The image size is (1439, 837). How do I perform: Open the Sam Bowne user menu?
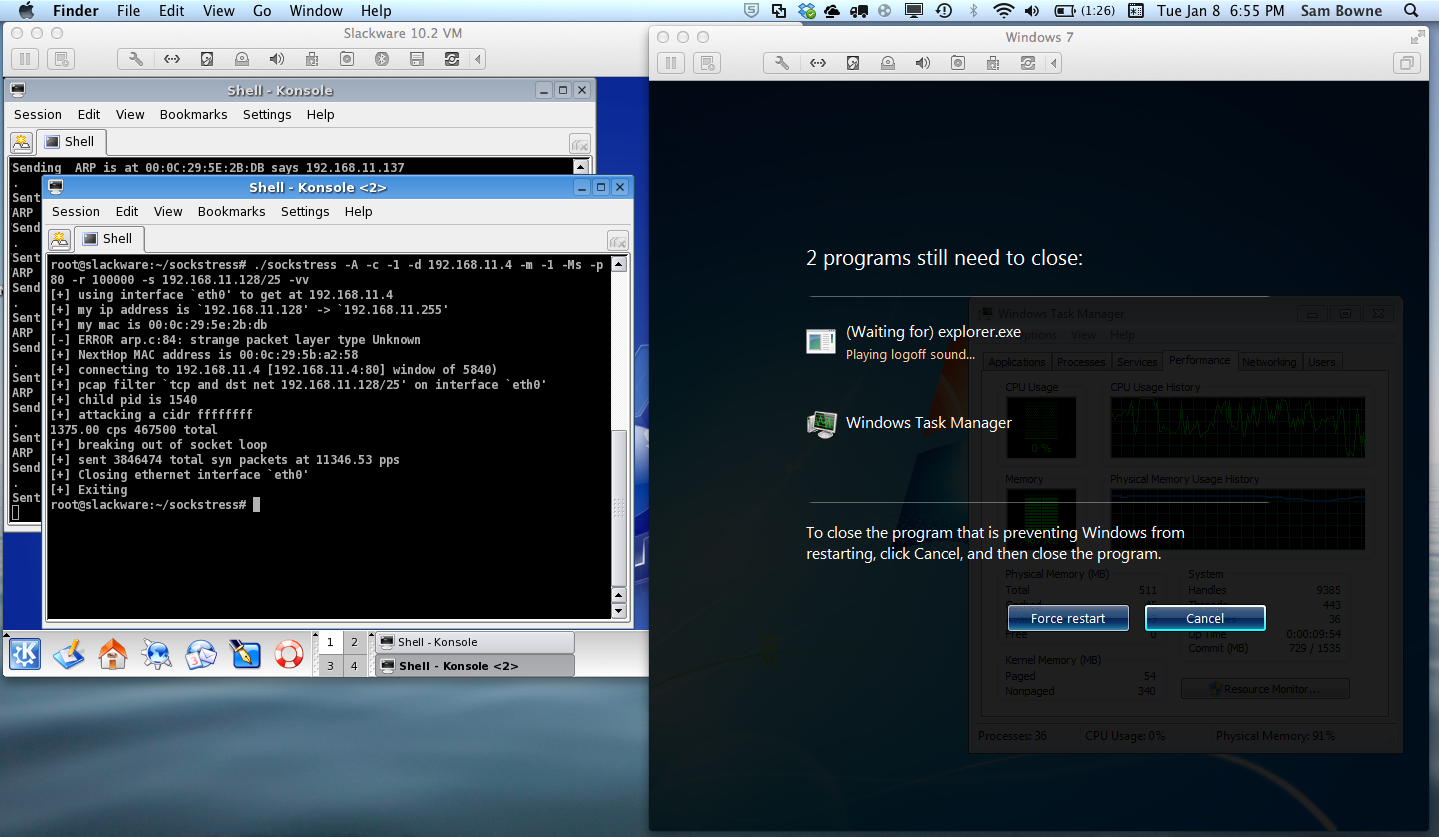pos(1341,11)
